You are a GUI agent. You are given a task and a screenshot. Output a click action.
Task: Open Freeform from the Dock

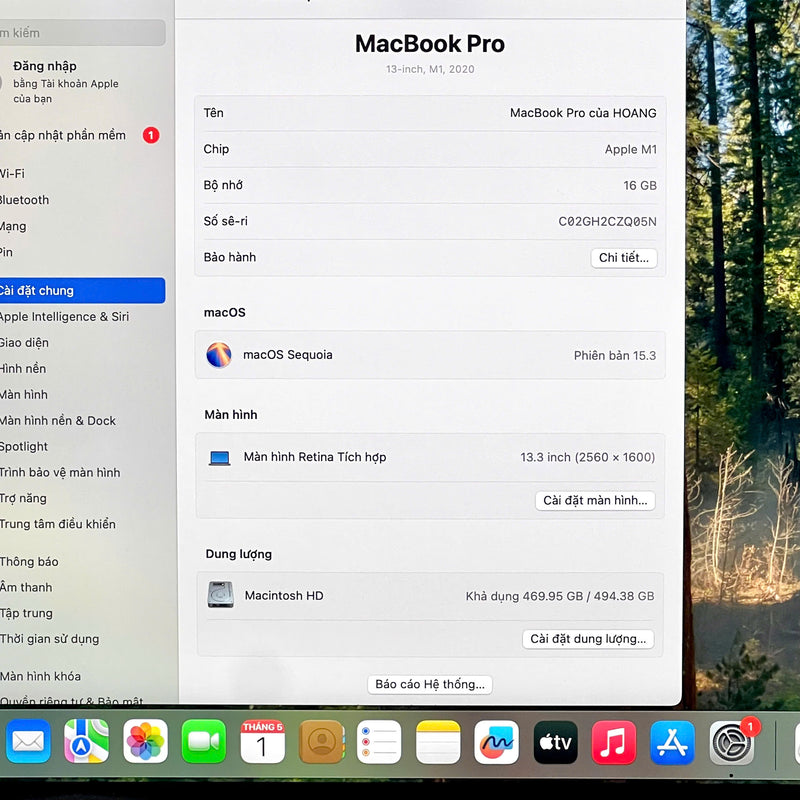(x=496, y=741)
